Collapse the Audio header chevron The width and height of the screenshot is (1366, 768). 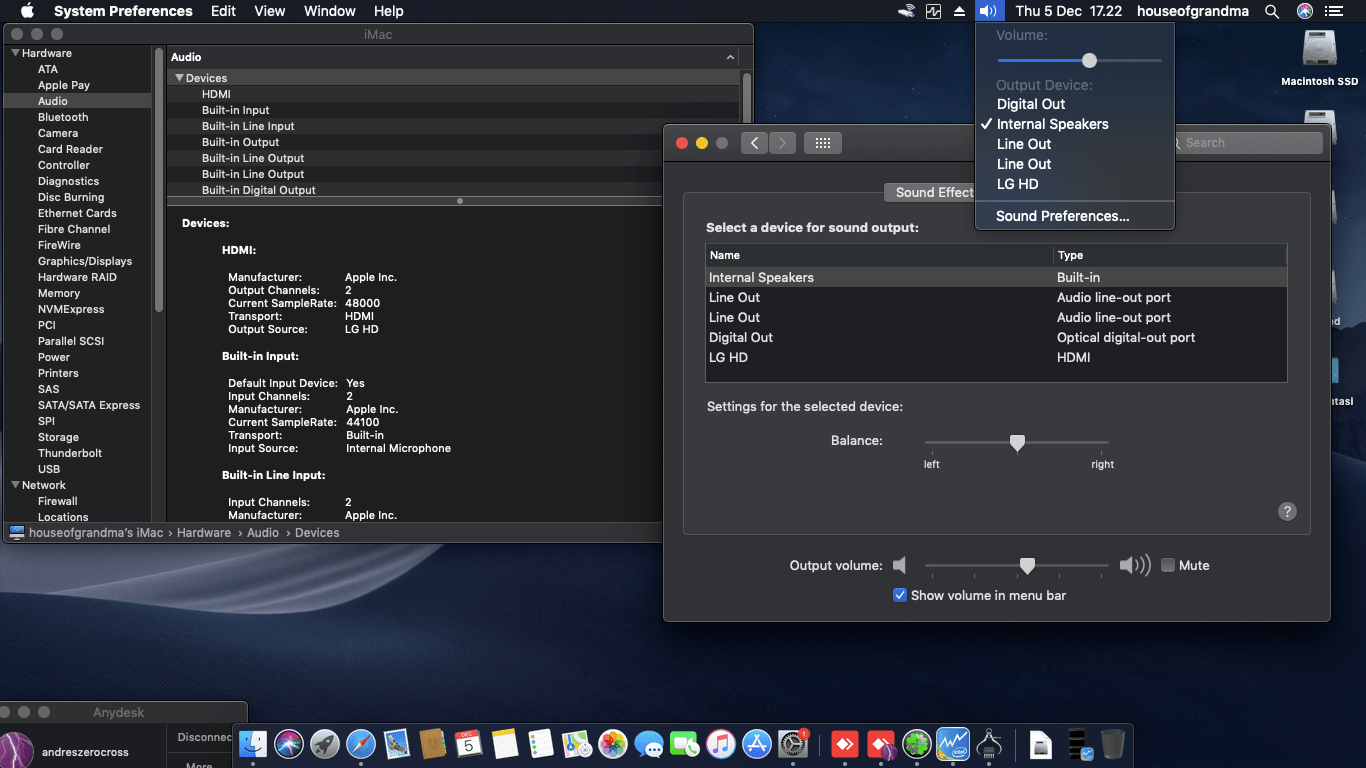pos(730,58)
